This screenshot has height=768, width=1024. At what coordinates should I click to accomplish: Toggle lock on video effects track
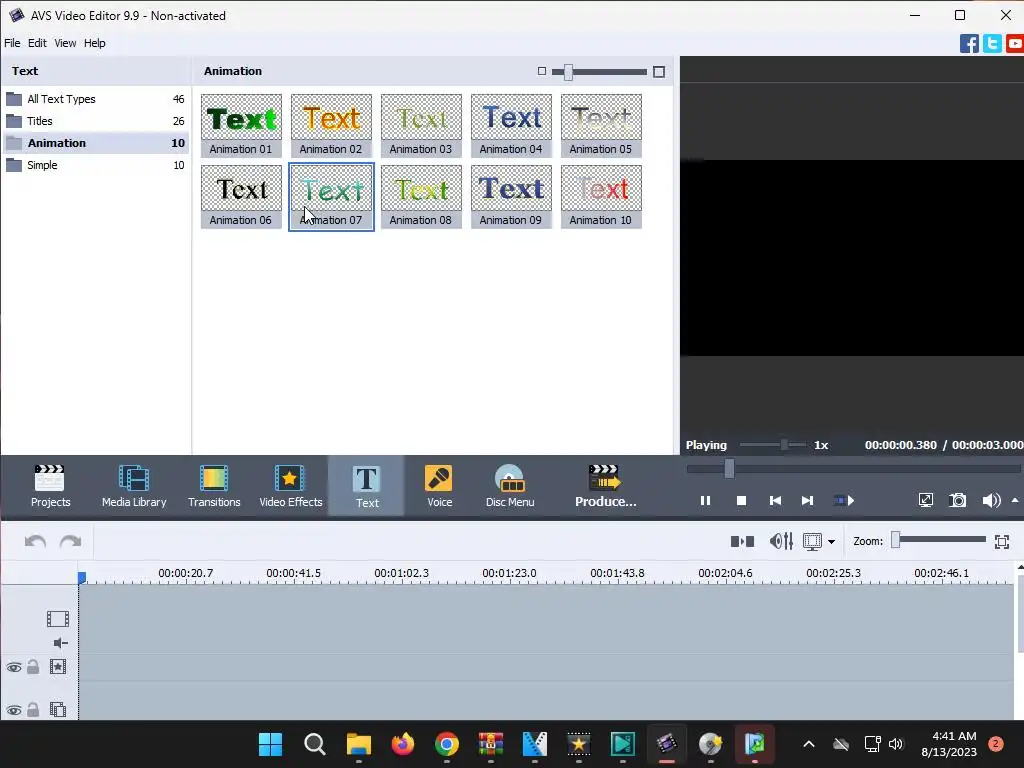(x=33, y=667)
